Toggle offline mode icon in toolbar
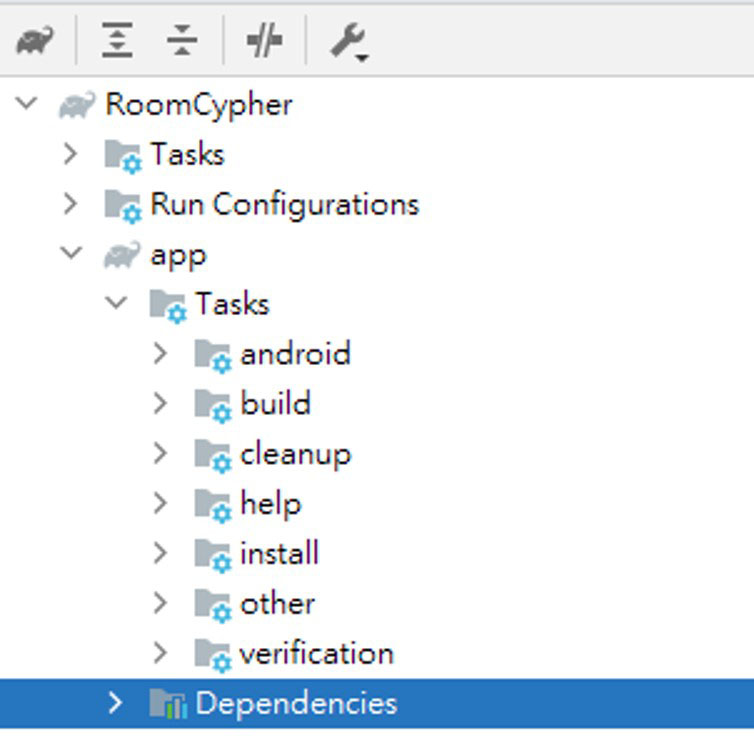The width and height of the screenshot is (754, 753). click(264, 41)
